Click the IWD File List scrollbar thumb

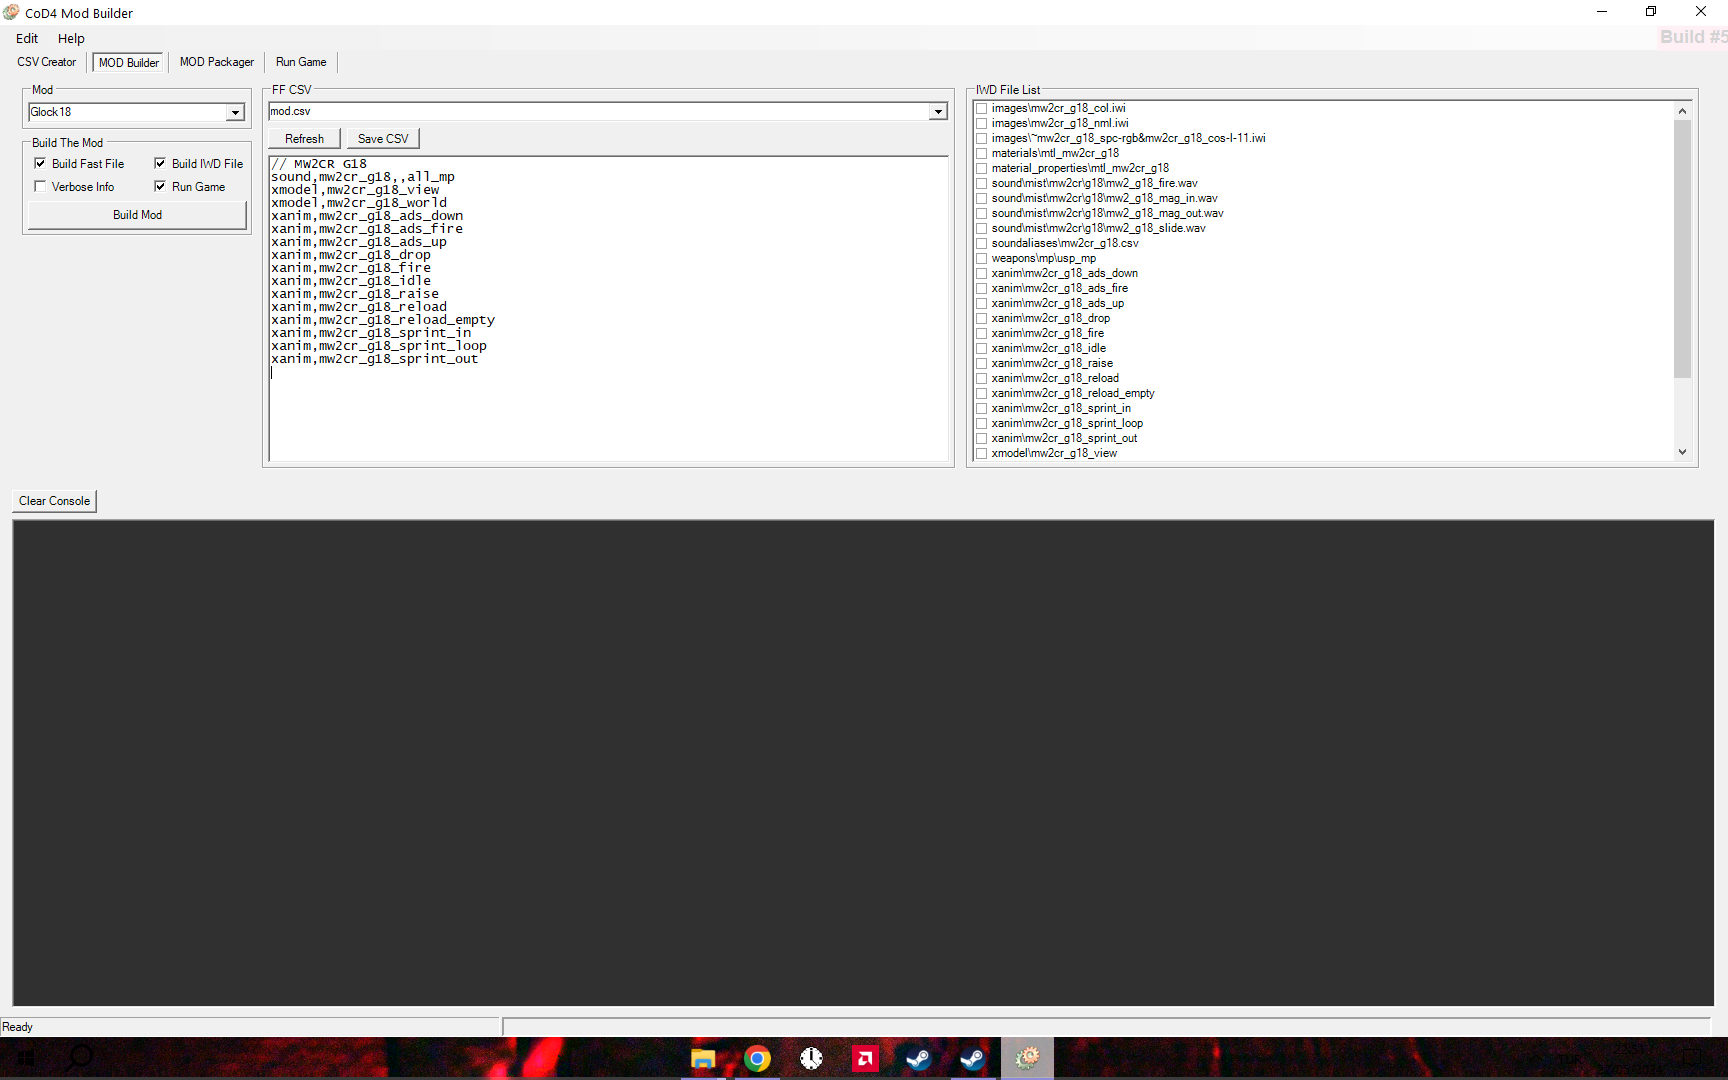1682,249
